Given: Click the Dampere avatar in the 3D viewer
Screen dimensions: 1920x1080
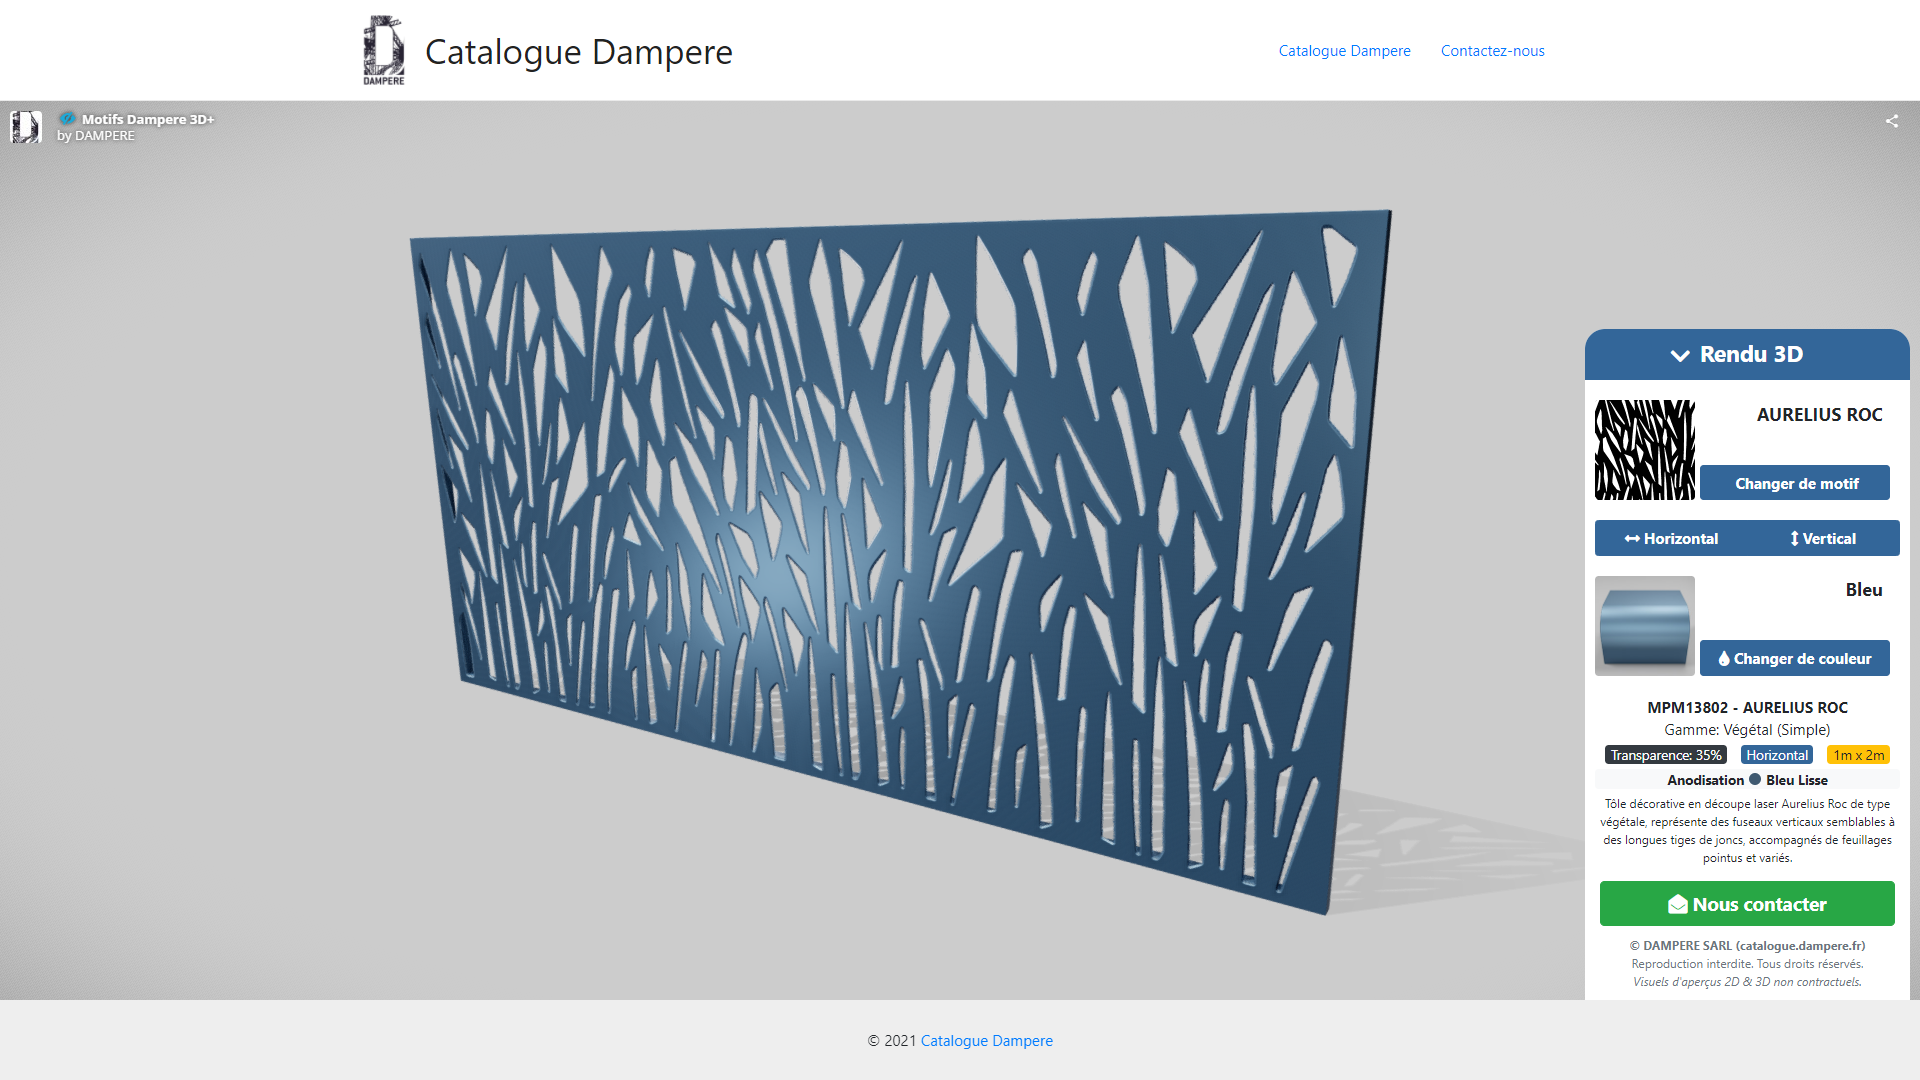Looking at the screenshot, I should click(x=26, y=127).
